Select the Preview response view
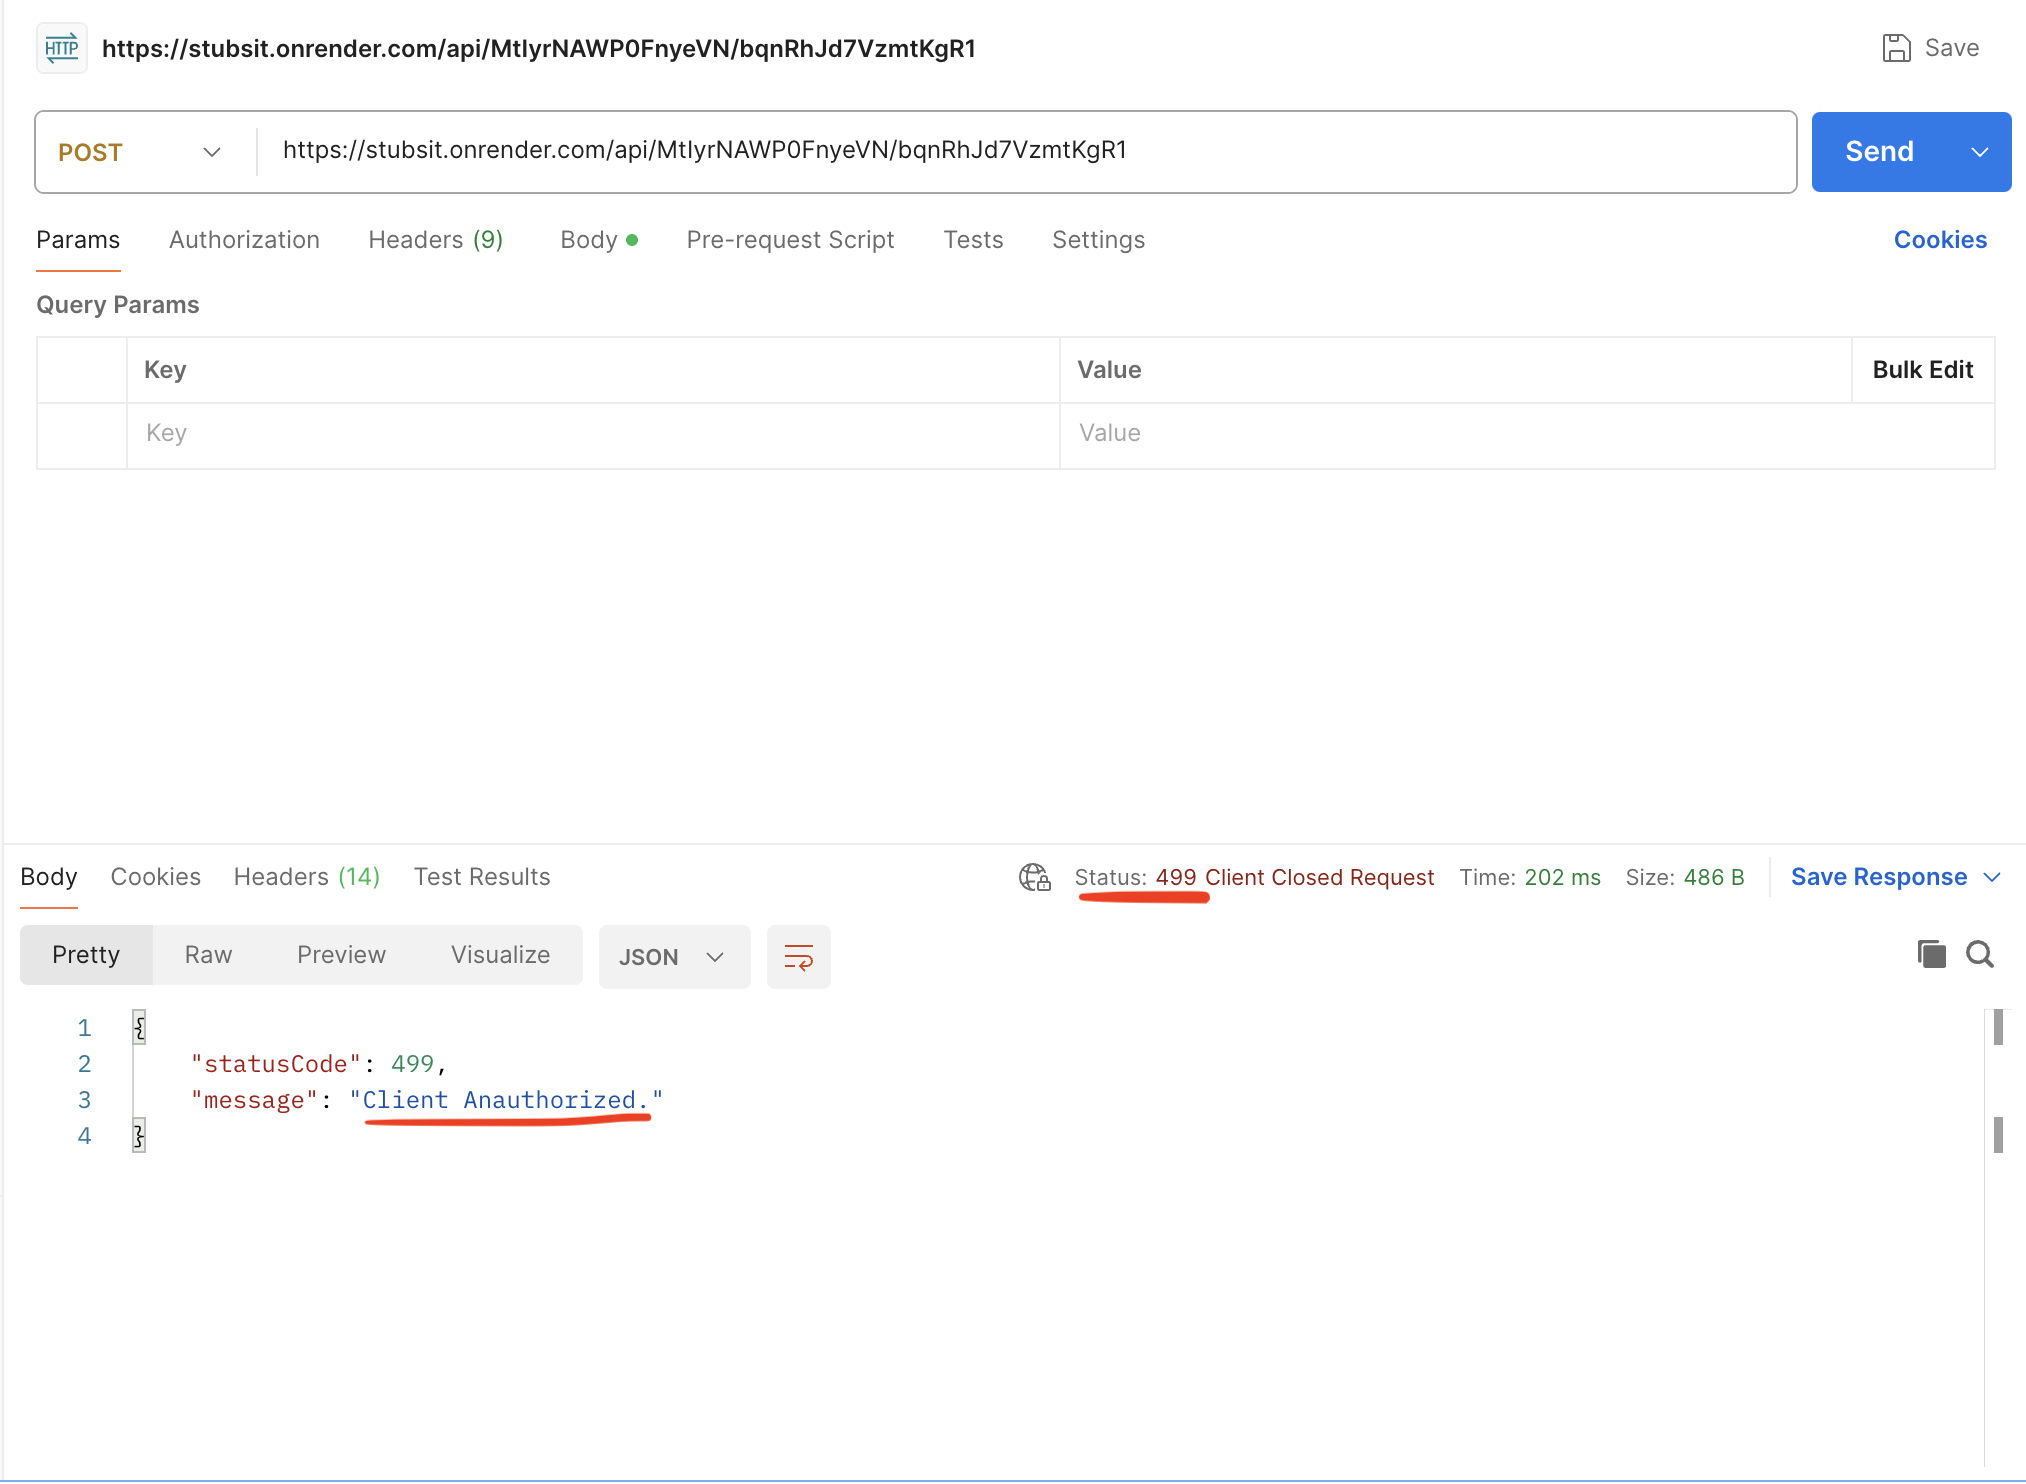The image size is (2026, 1484). coord(341,955)
